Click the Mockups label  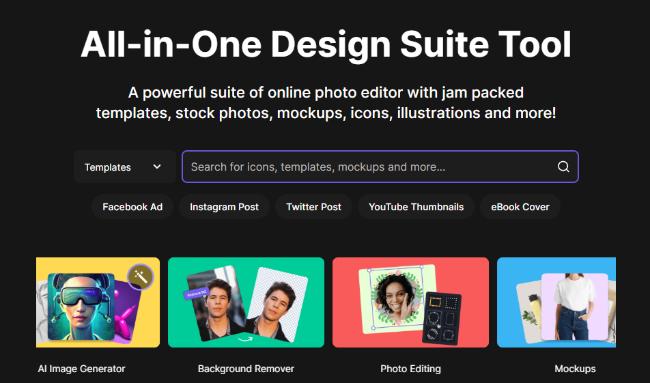[x=575, y=368]
